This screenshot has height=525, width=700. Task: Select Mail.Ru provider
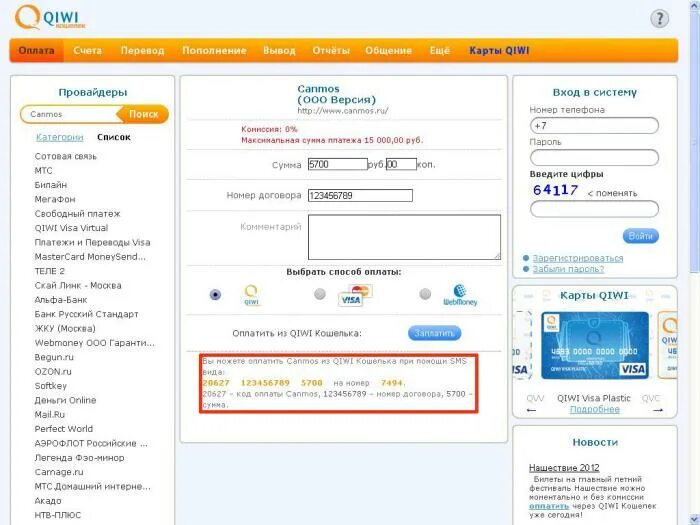[x=50, y=414]
